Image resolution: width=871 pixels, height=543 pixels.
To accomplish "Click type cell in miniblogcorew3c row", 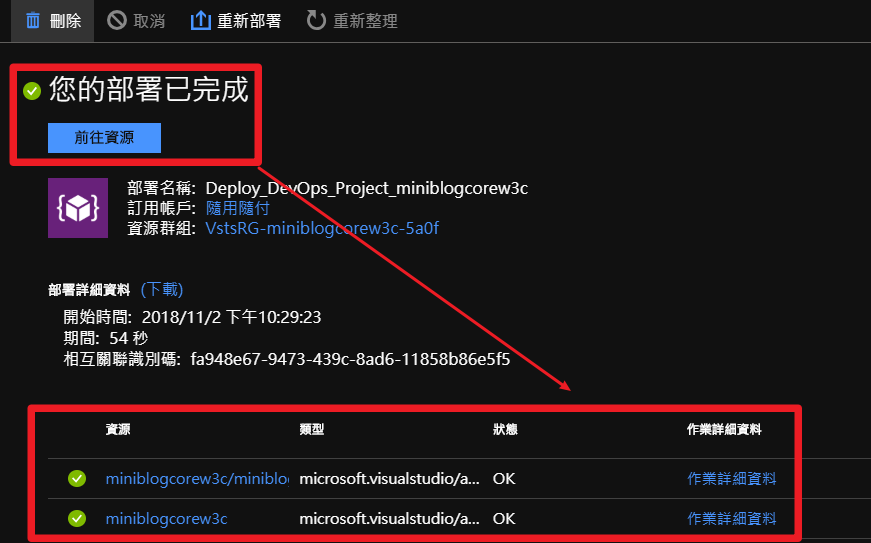I will point(389,519).
